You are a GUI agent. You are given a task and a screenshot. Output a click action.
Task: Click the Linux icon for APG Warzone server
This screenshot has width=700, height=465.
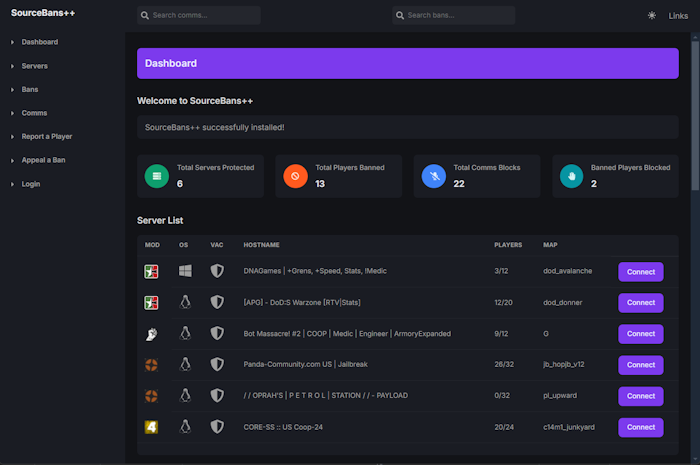(185, 302)
